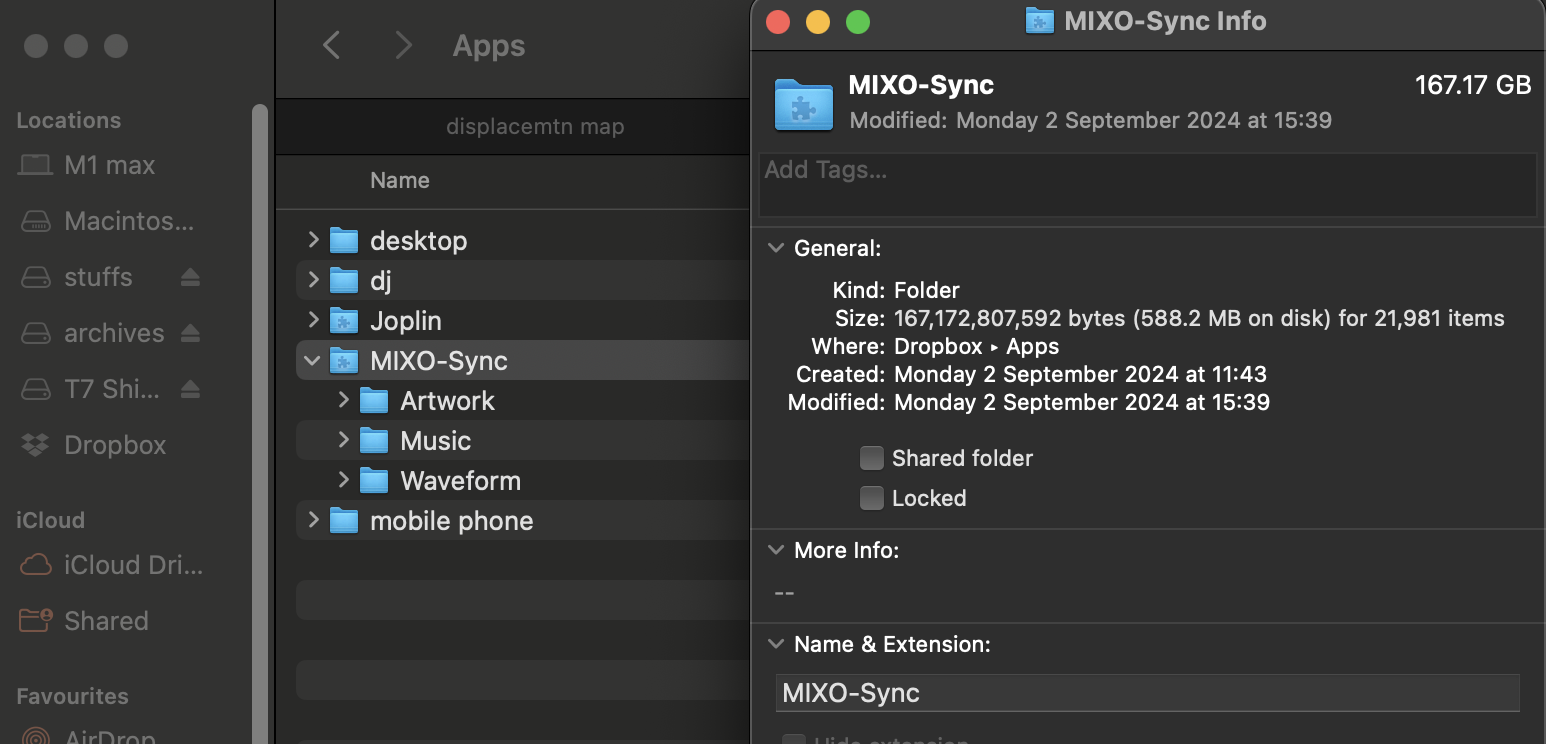Click the MIXO-Sync name text field
The height and width of the screenshot is (744, 1546).
coord(1146,693)
